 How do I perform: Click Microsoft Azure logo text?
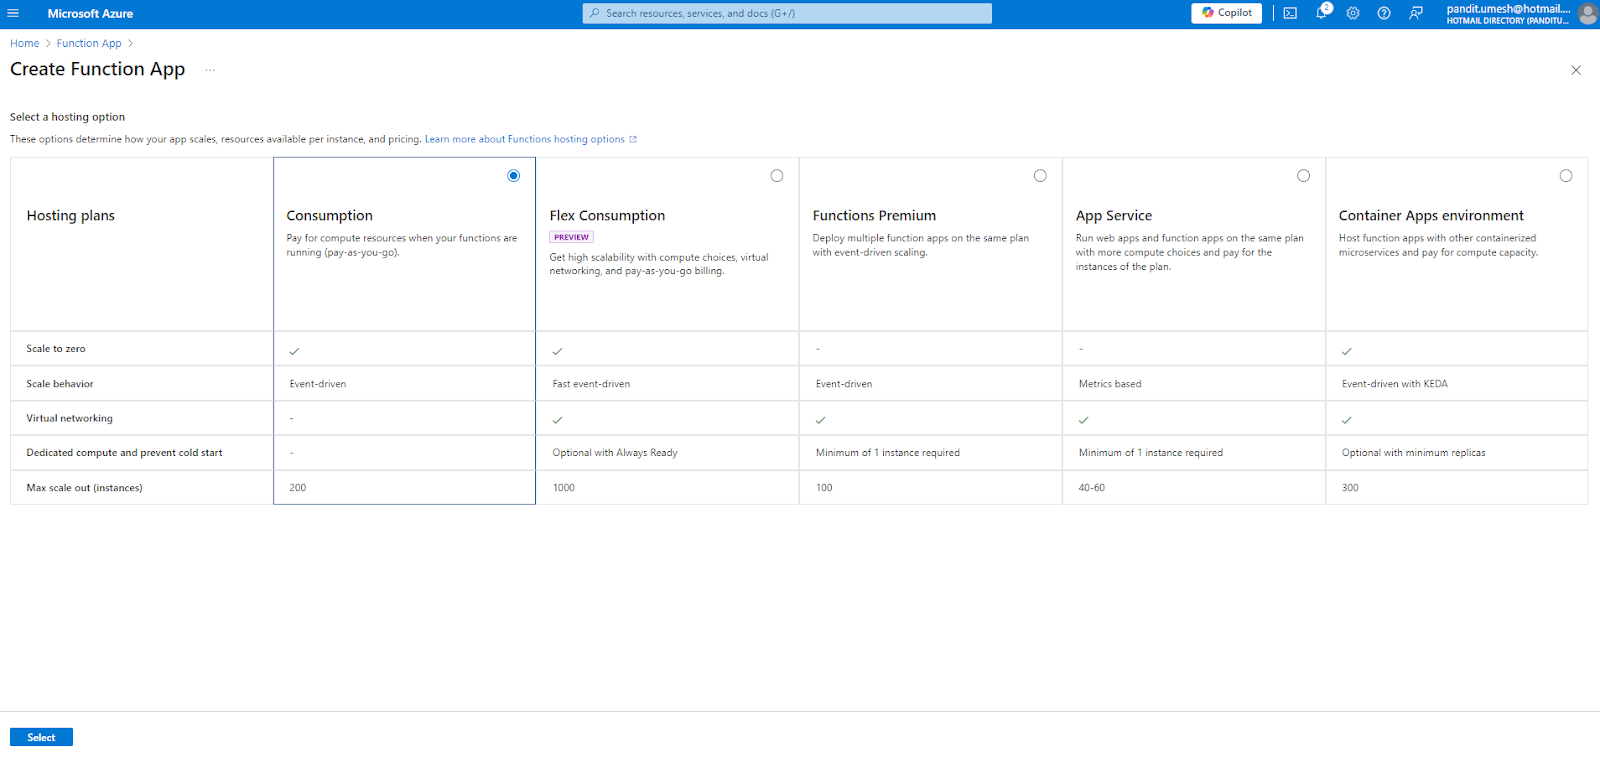90,13
